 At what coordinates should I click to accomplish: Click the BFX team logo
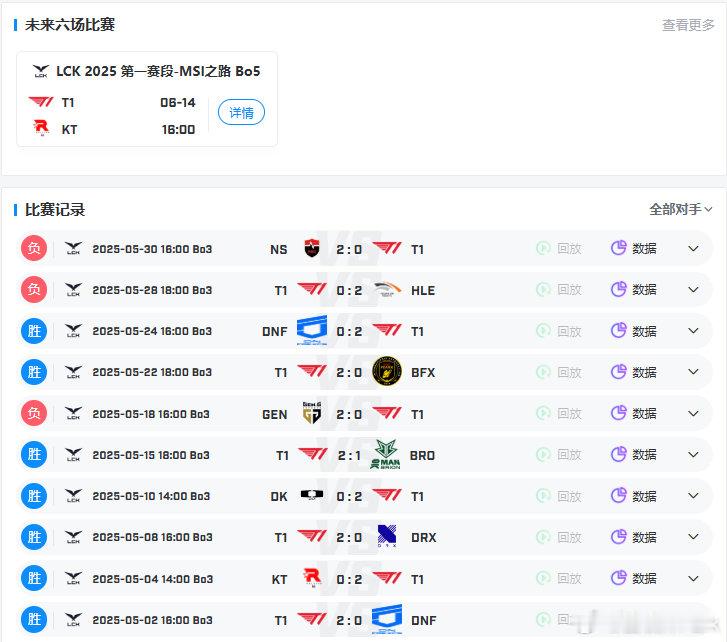tap(387, 371)
